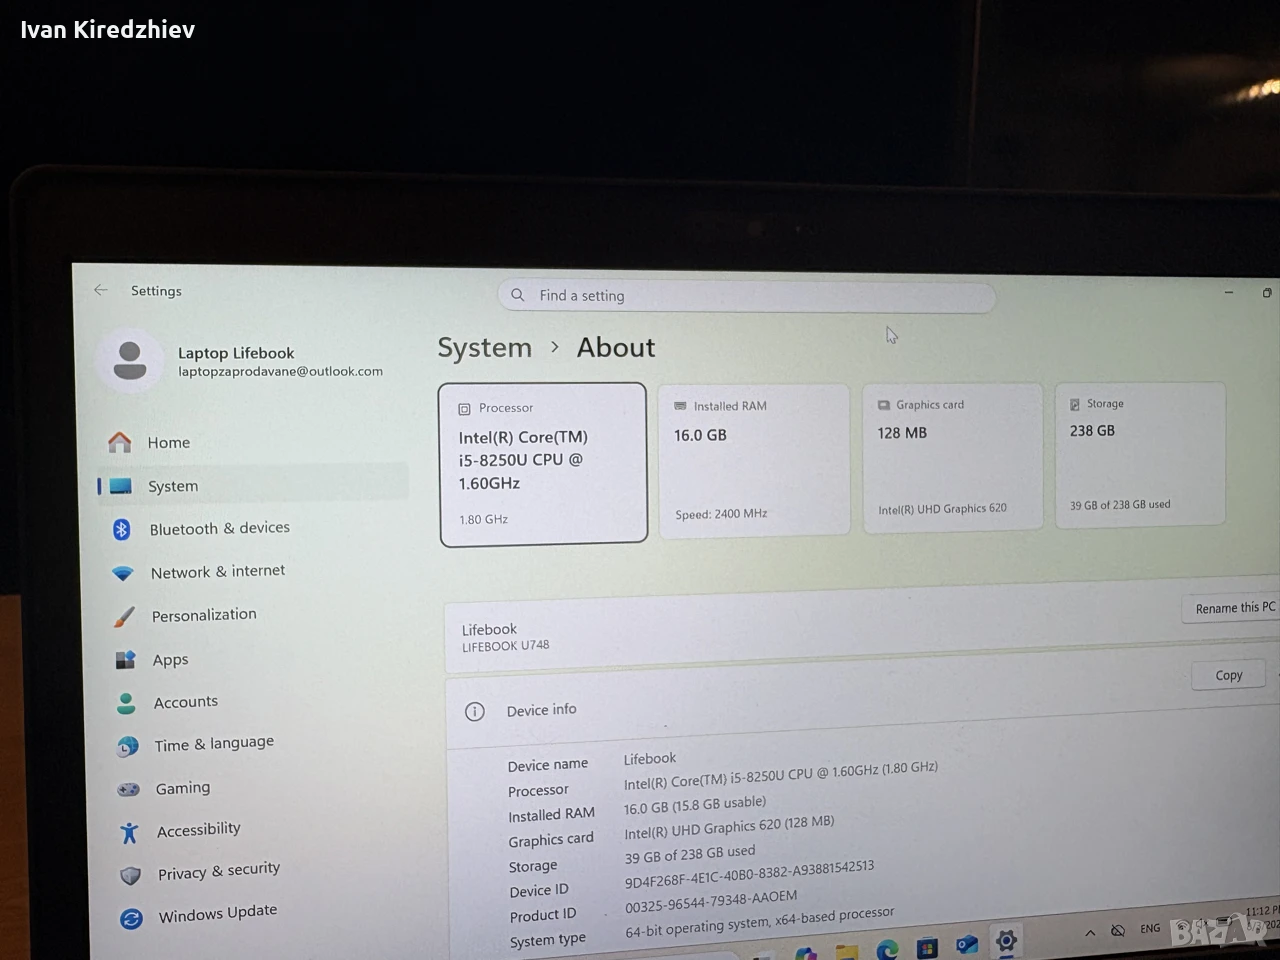Image resolution: width=1280 pixels, height=960 pixels.
Task: Click the Accounts person icon
Action: (x=126, y=704)
